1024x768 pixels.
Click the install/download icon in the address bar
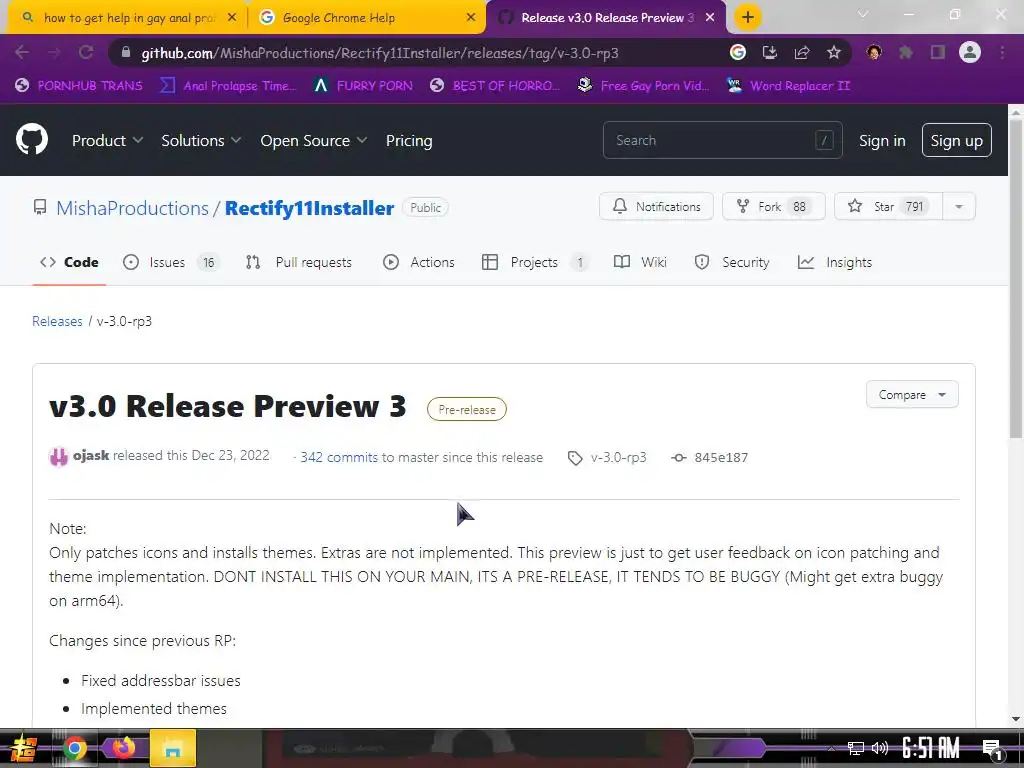click(769, 52)
